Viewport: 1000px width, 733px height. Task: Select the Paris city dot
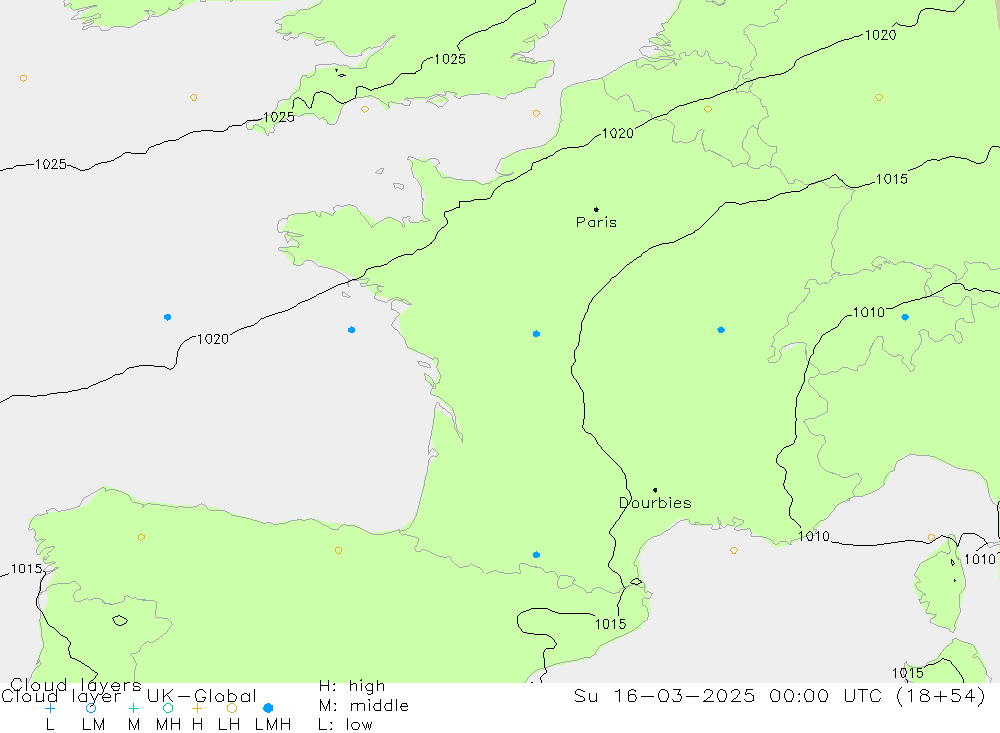point(596,209)
